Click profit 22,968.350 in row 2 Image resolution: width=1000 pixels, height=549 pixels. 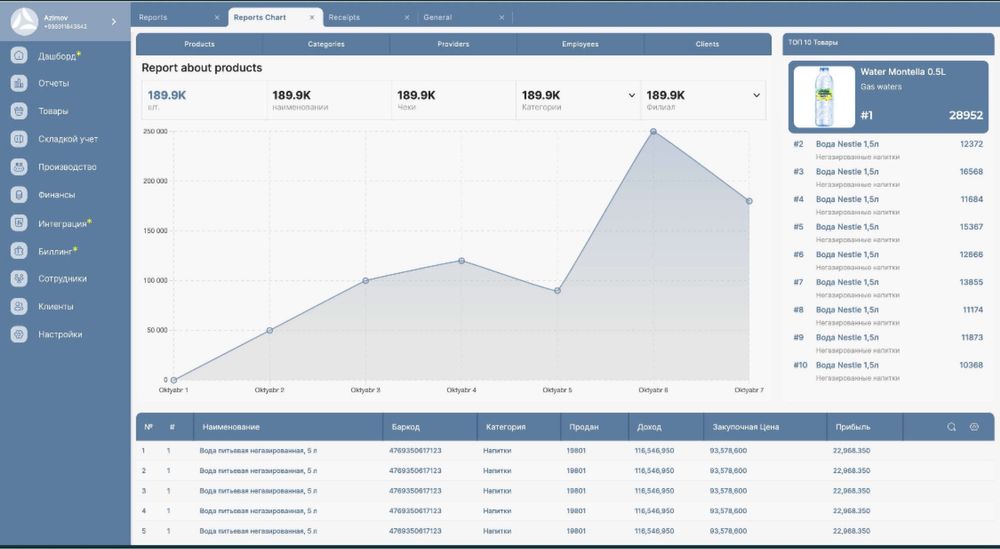(851, 471)
